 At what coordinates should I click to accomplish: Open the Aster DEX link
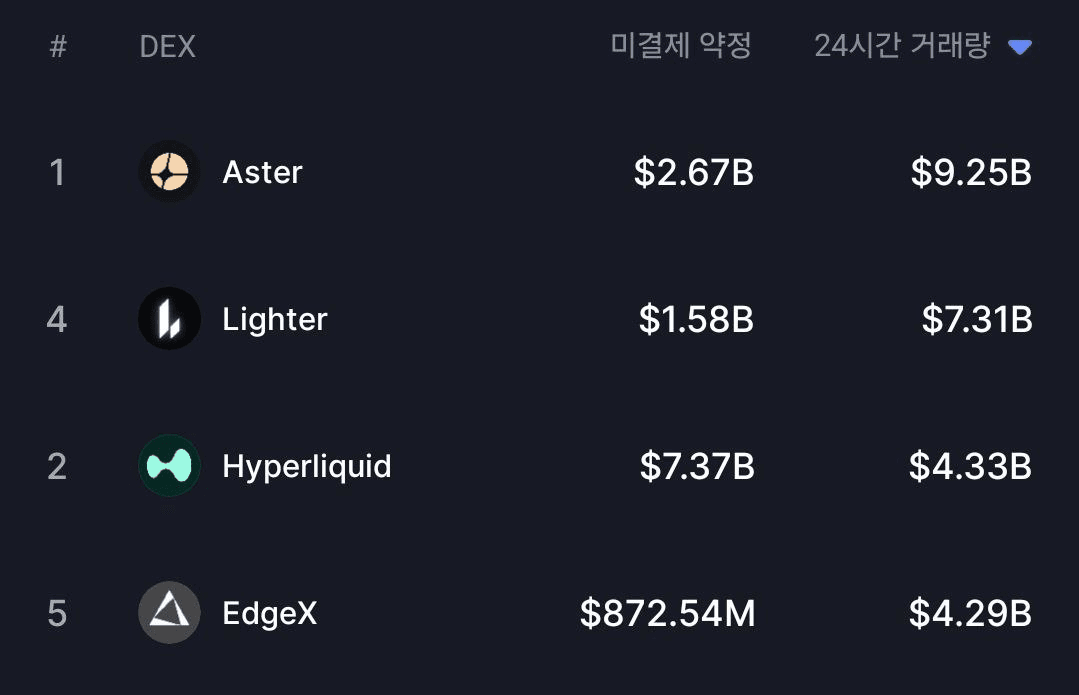point(262,172)
